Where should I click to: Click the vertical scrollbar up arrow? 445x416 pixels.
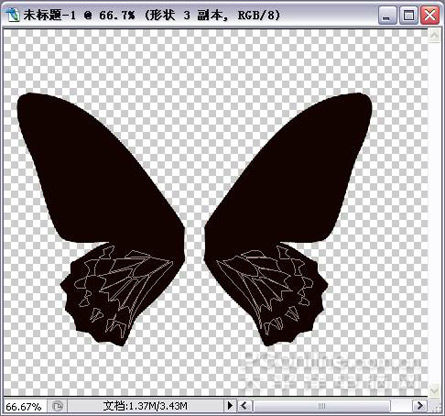[434, 36]
